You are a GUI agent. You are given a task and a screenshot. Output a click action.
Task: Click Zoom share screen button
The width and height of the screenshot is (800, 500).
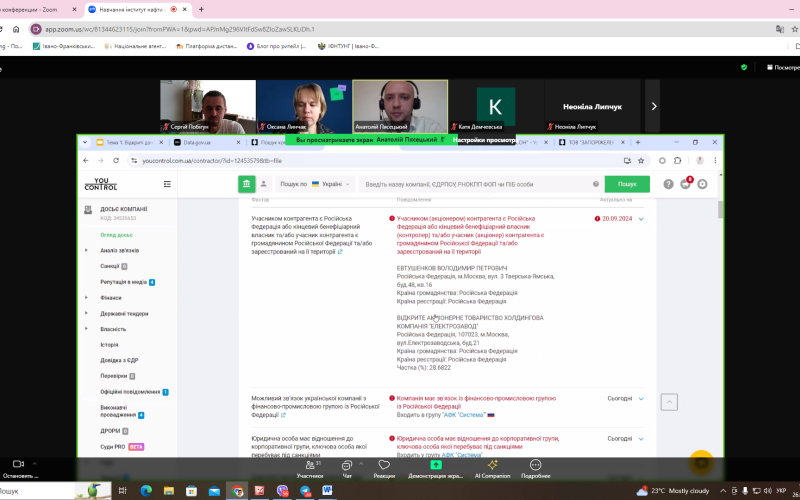click(x=435, y=468)
